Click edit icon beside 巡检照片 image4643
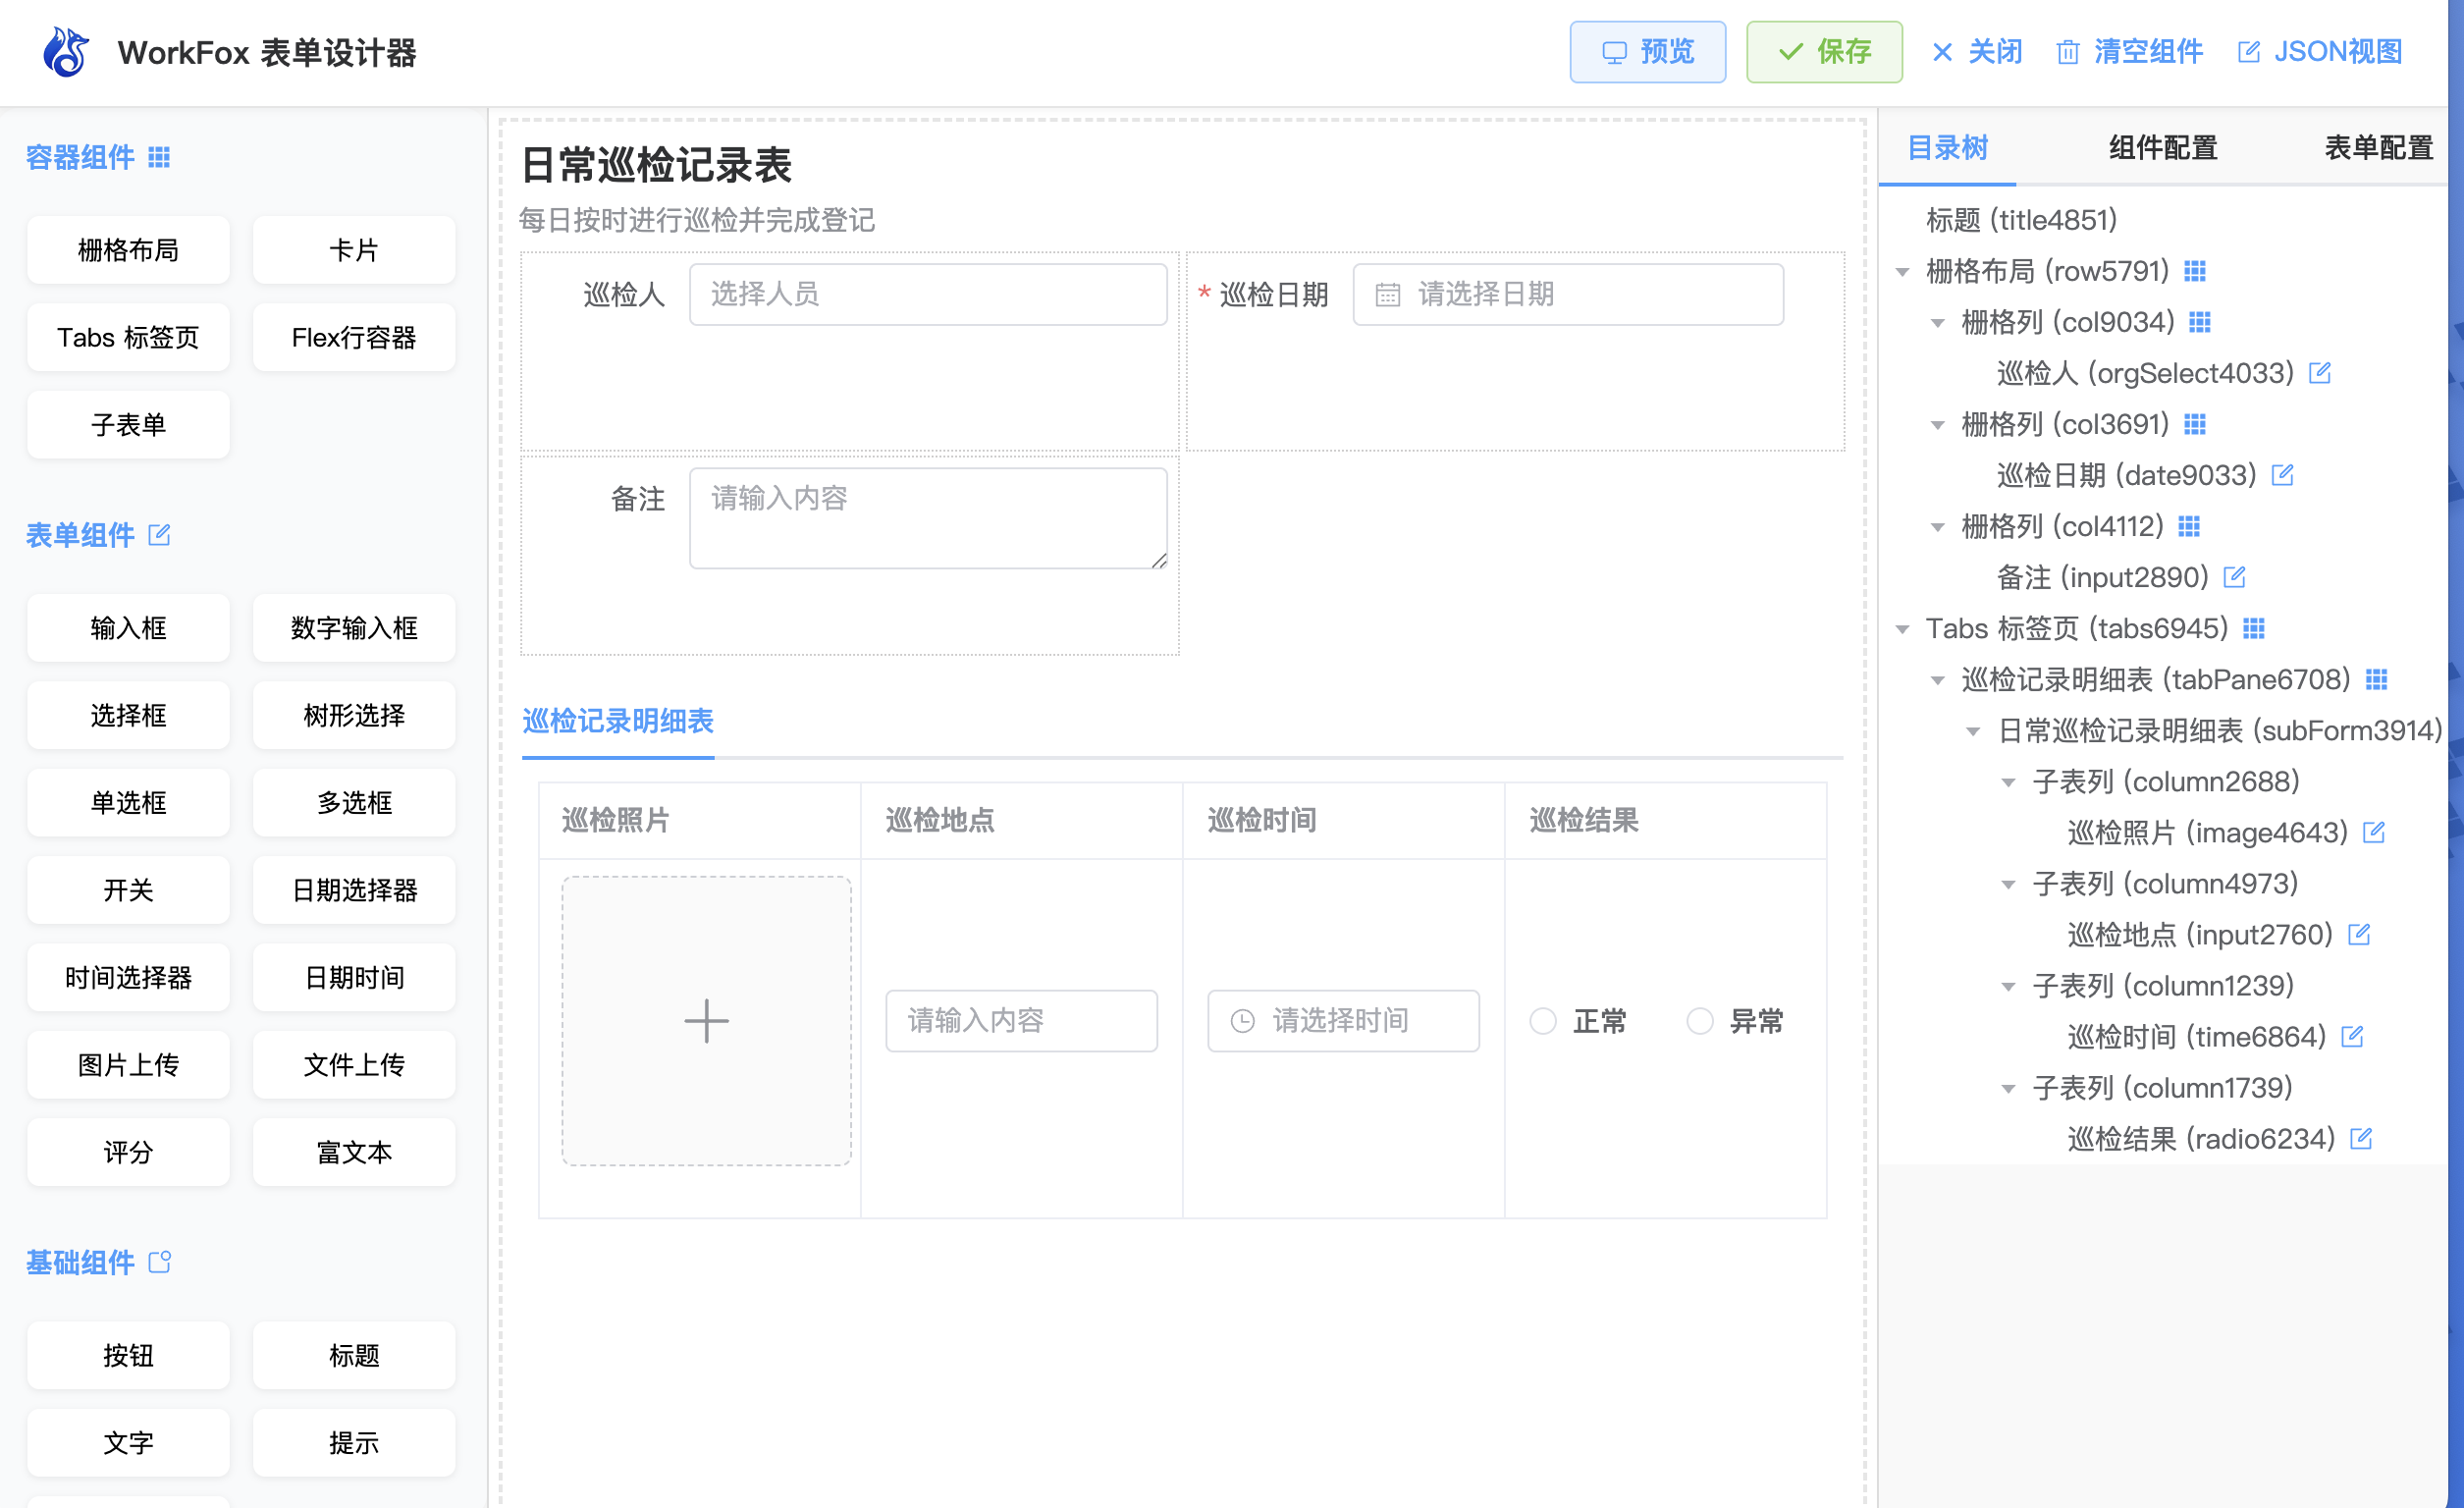 (x=2374, y=832)
